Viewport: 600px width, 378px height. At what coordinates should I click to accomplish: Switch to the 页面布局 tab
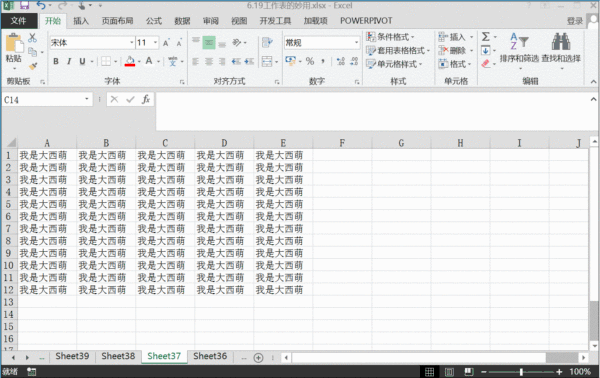pos(117,21)
